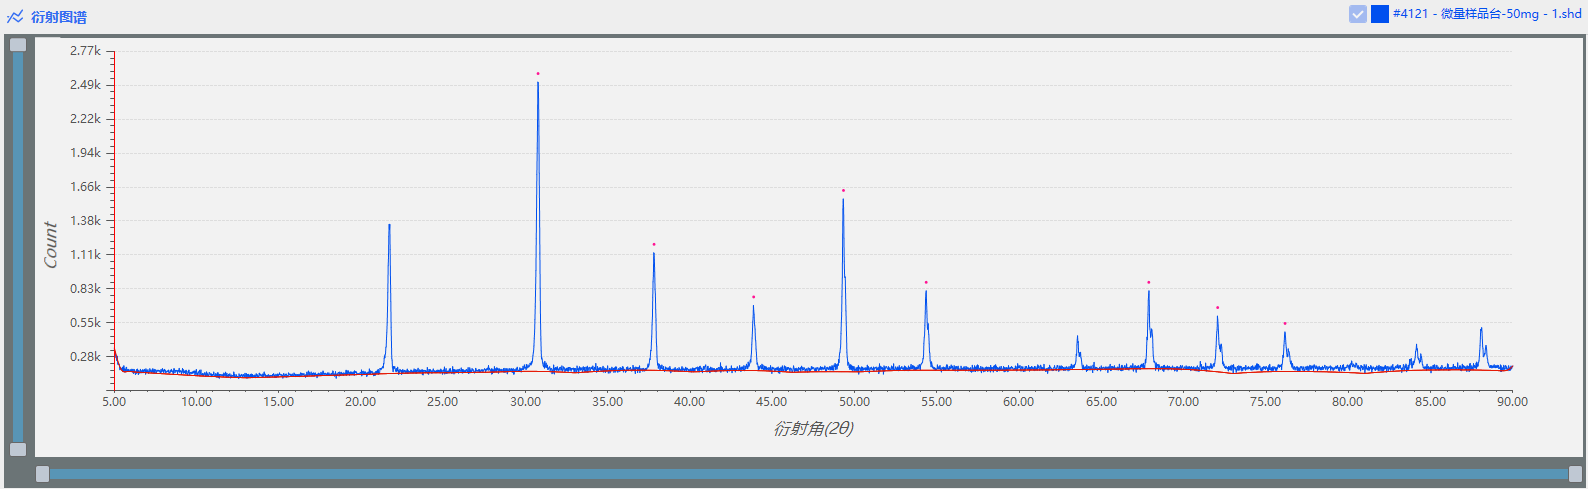Click the middle of the horizontal range slider track
1588x489 pixels.
(808, 474)
